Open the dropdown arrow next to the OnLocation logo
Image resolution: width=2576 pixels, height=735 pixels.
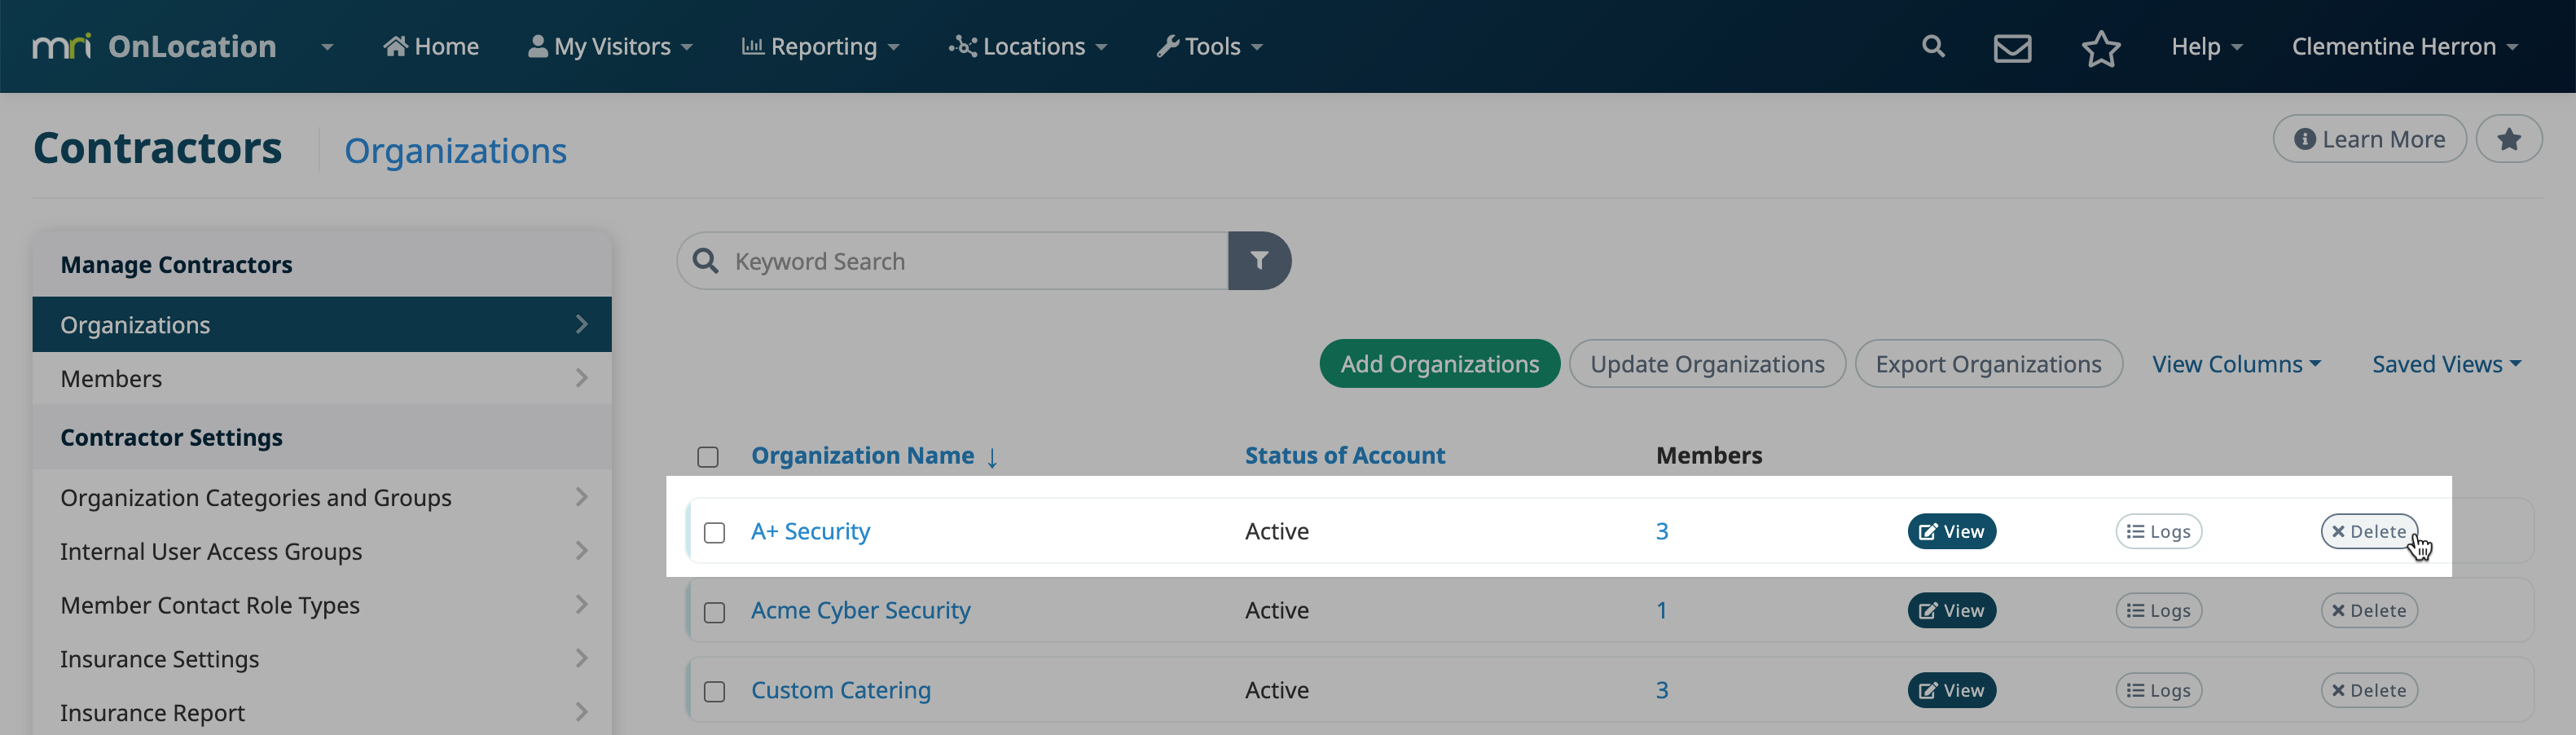(327, 47)
